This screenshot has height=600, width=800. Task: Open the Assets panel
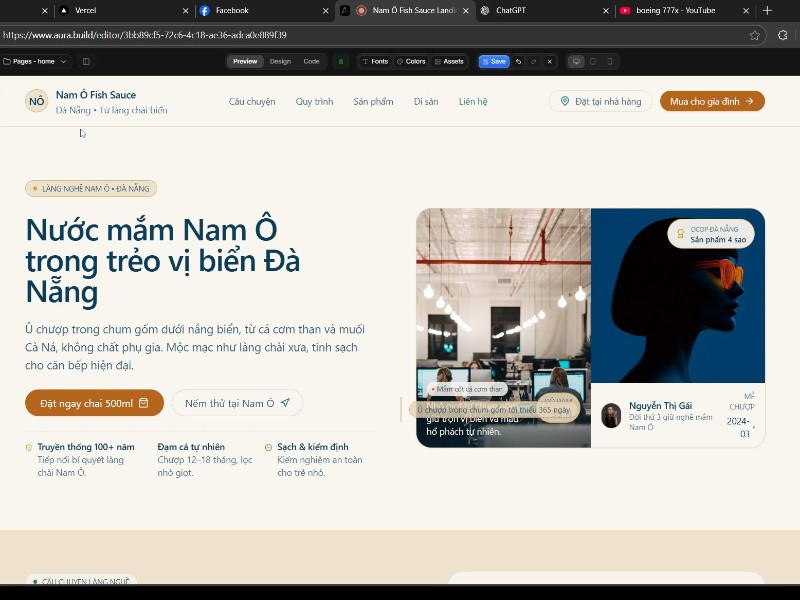448,61
